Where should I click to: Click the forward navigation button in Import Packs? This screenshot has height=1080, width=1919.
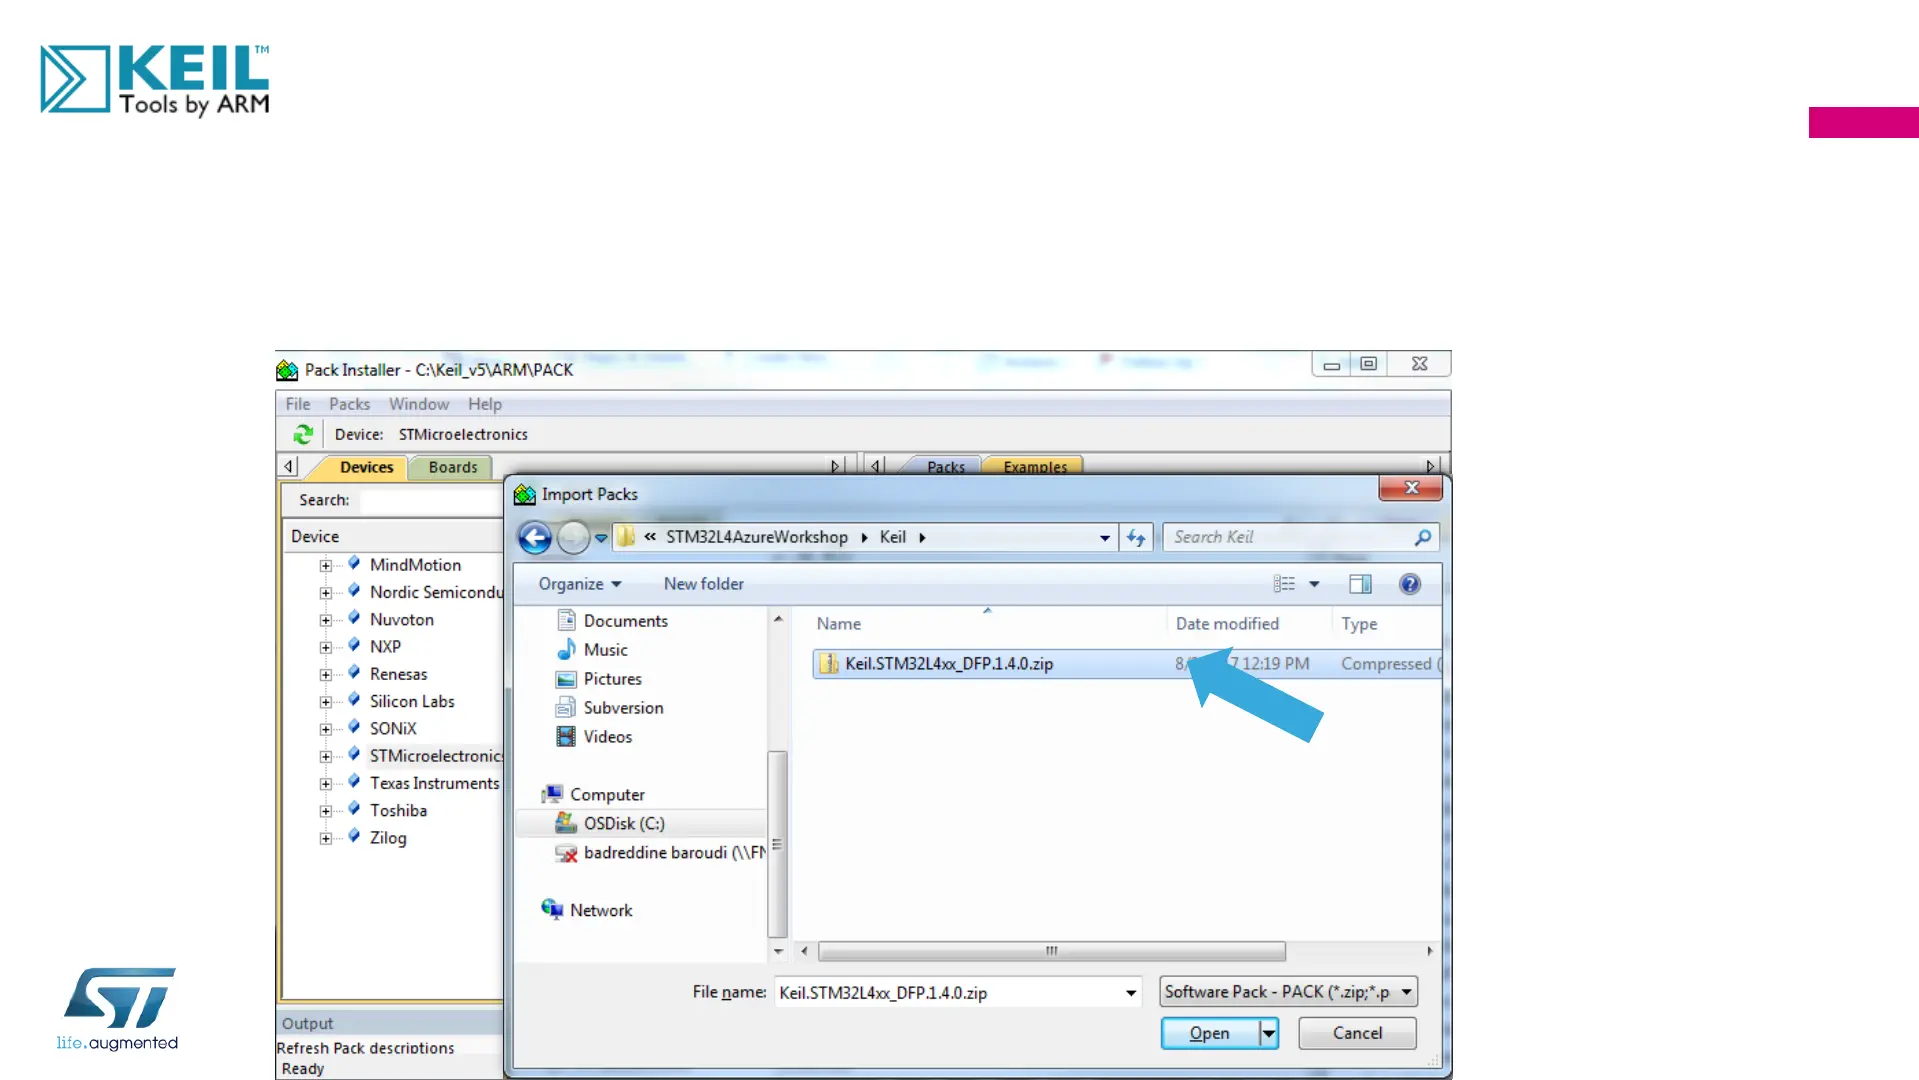coord(573,538)
